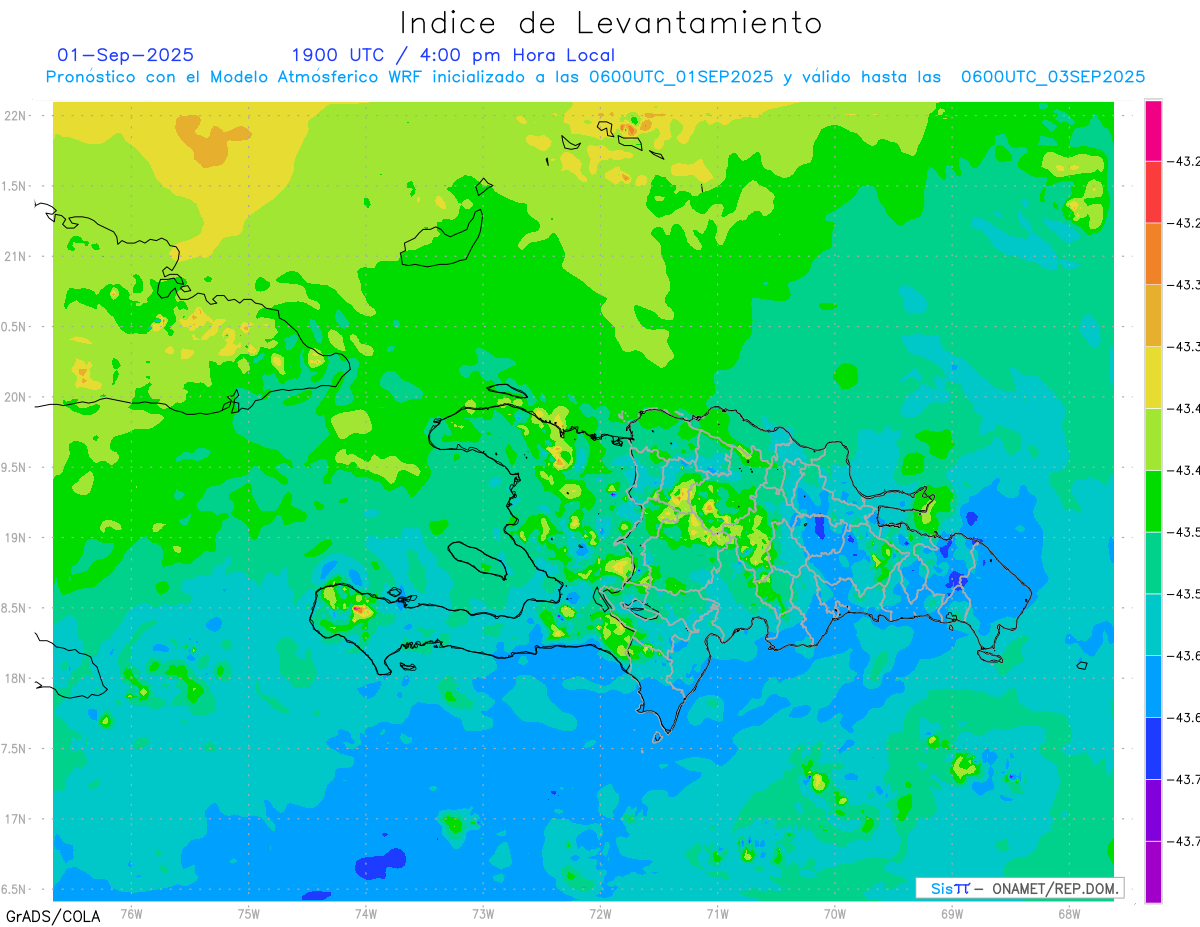
Task: Click the 76W longitude label
Action: [131, 913]
